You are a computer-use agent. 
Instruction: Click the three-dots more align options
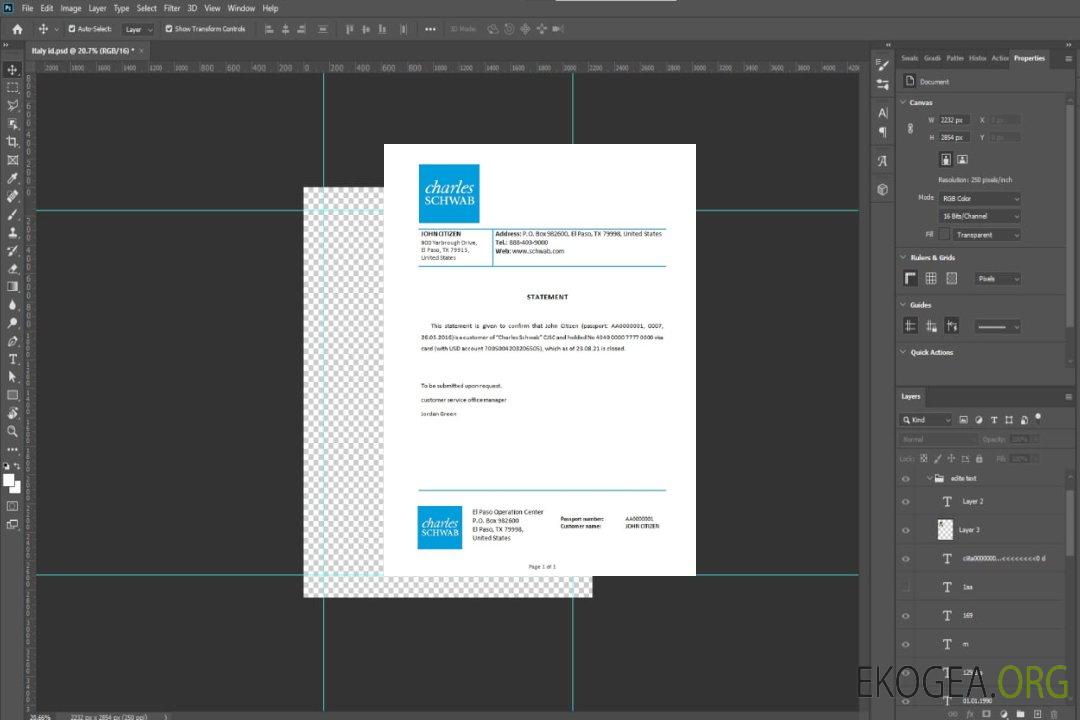pos(430,29)
